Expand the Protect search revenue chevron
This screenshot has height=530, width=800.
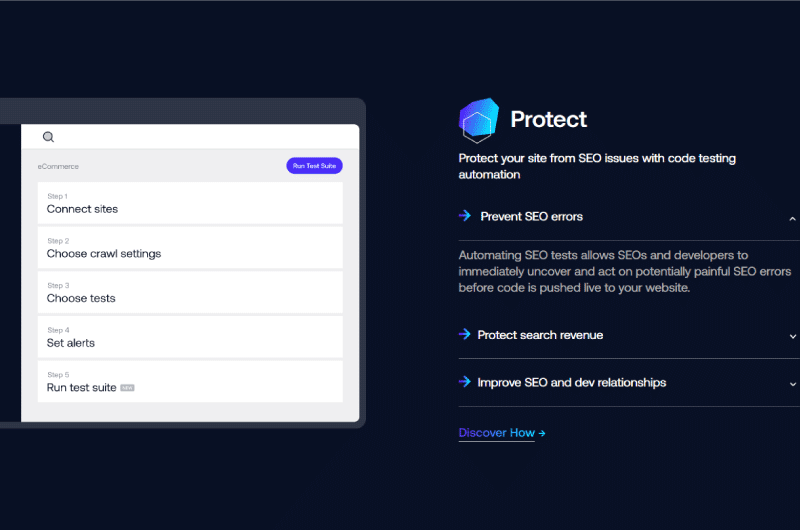(x=792, y=336)
